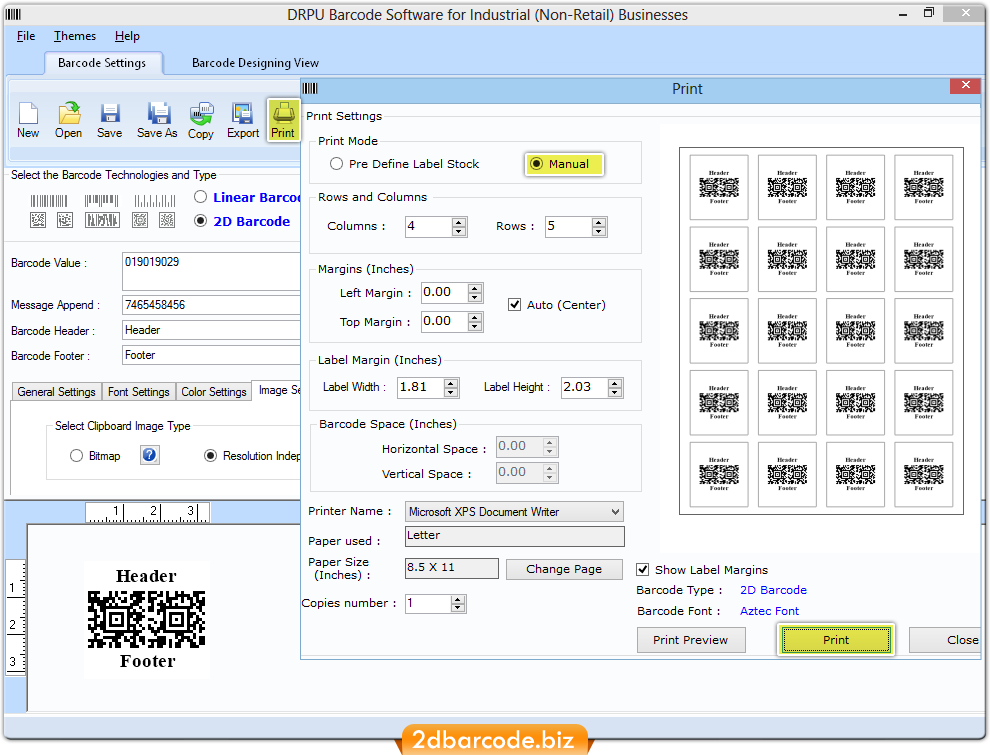This screenshot has height=755, width=990.
Task: Click the 2D Barcode type link
Action: coord(773,590)
